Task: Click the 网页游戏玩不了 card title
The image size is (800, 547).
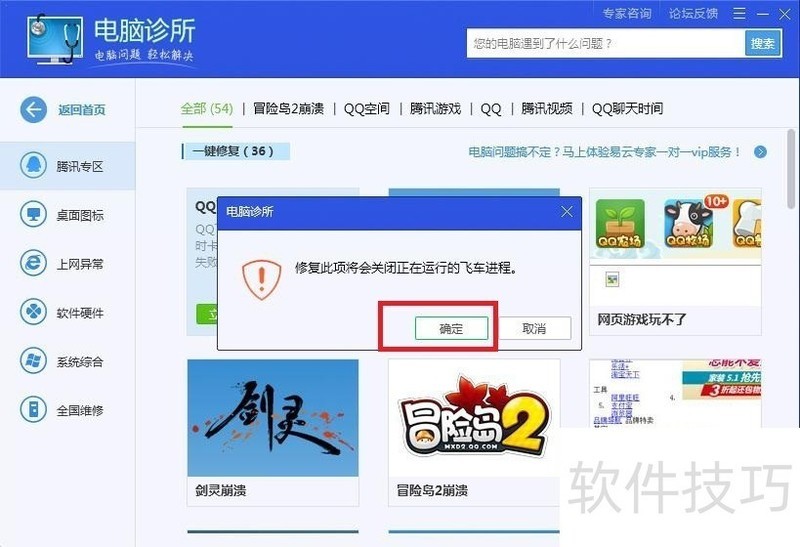Action: coord(642,320)
